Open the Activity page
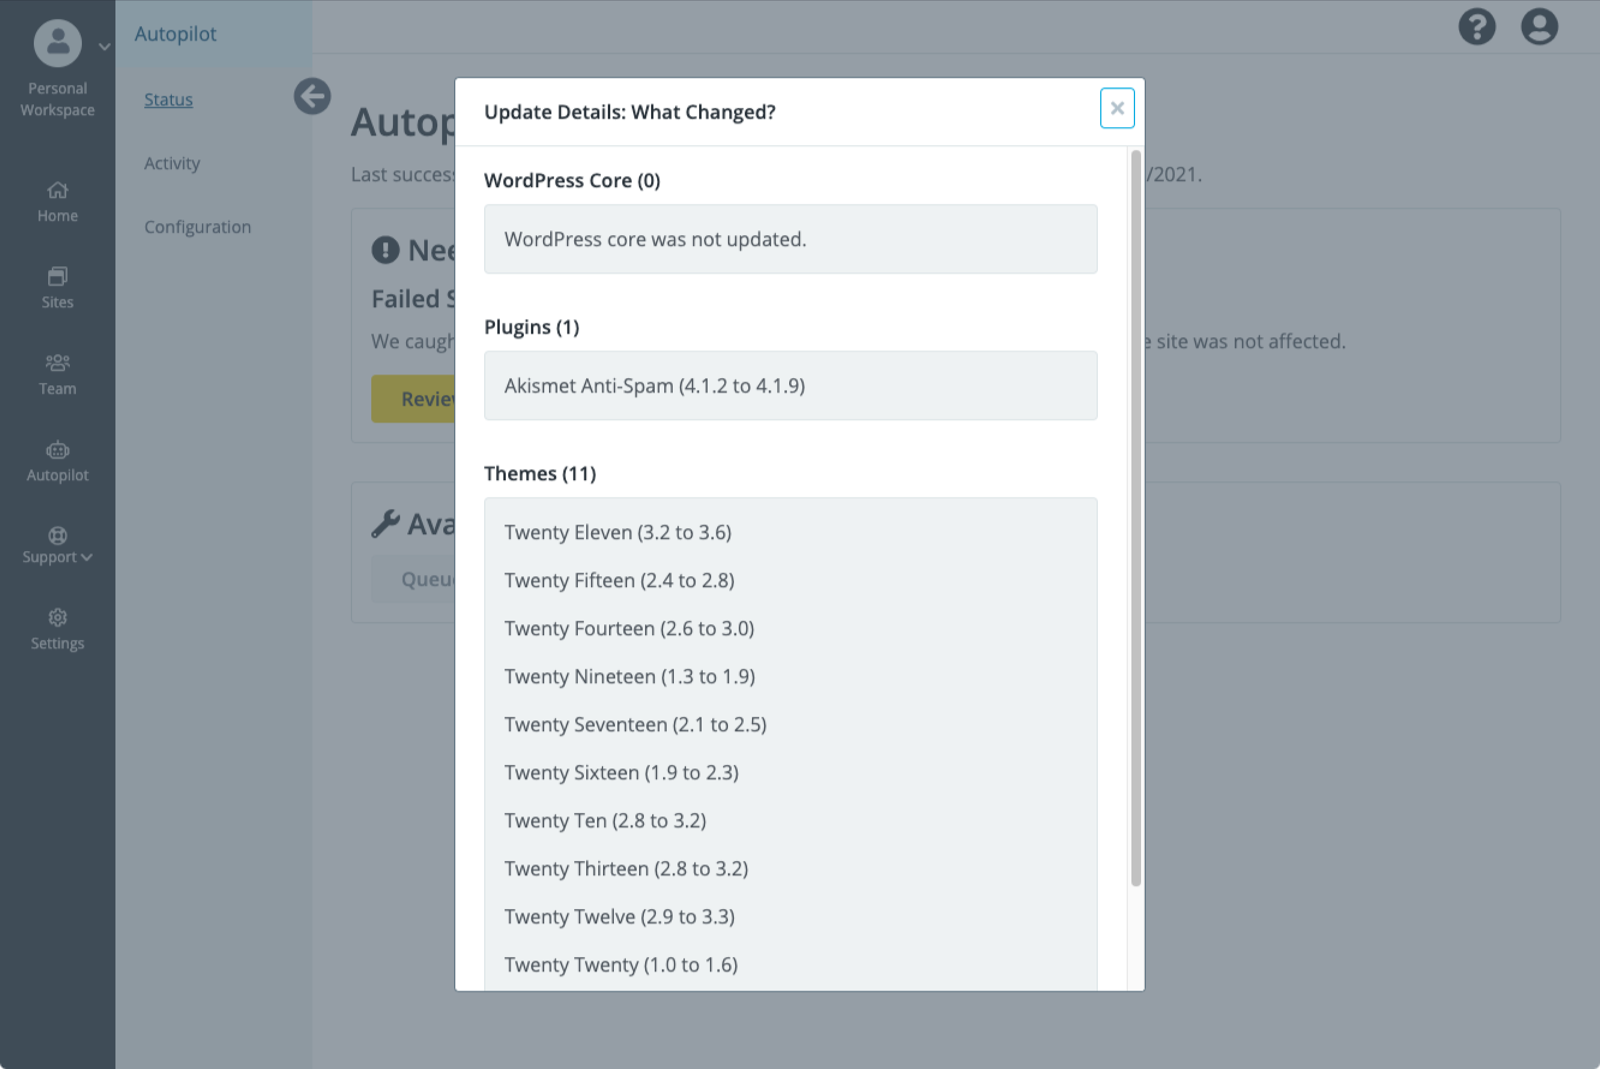1600x1069 pixels. (x=171, y=163)
